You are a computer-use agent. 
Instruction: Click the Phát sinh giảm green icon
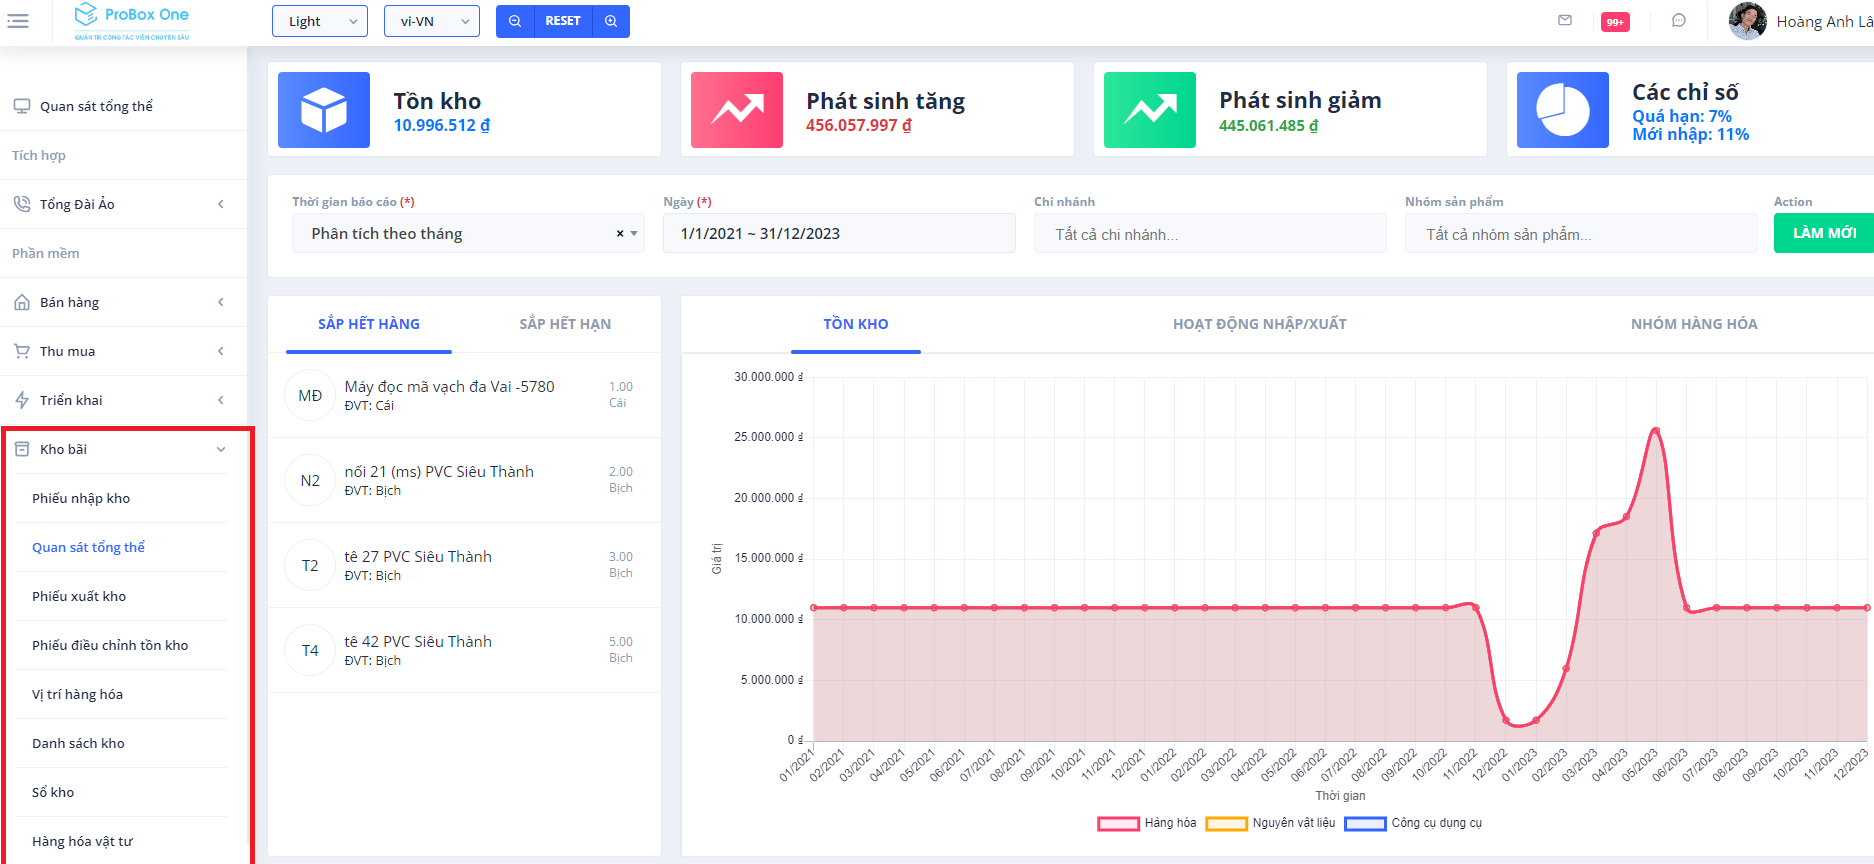(x=1150, y=110)
